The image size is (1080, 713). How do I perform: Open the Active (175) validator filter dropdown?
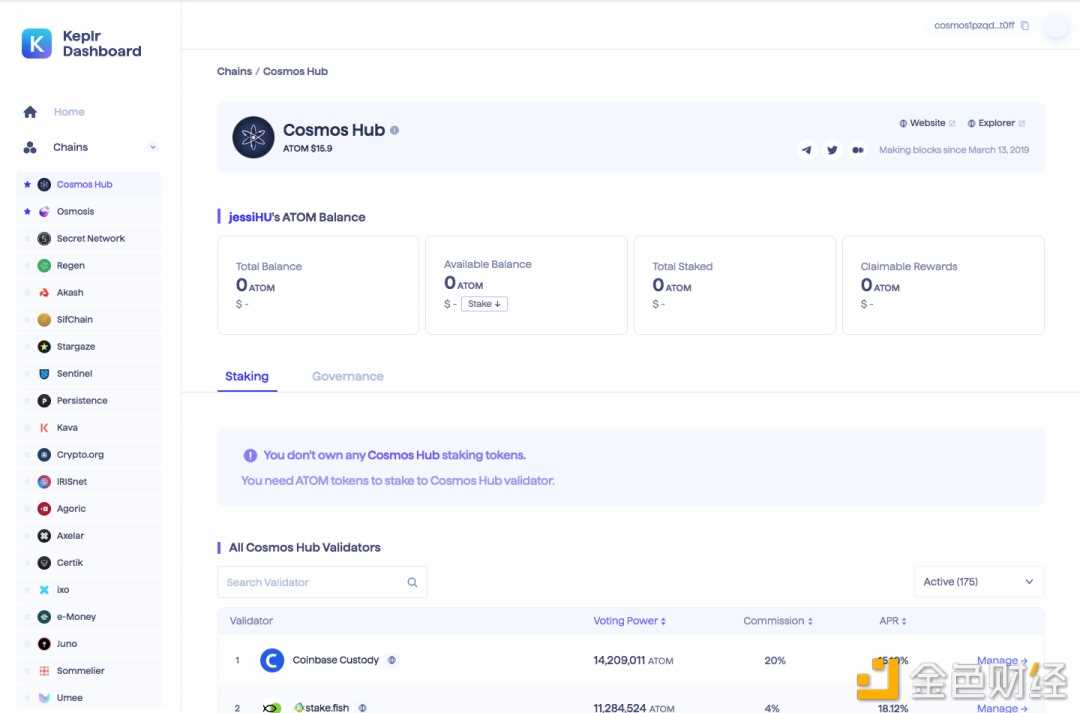point(978,582)
